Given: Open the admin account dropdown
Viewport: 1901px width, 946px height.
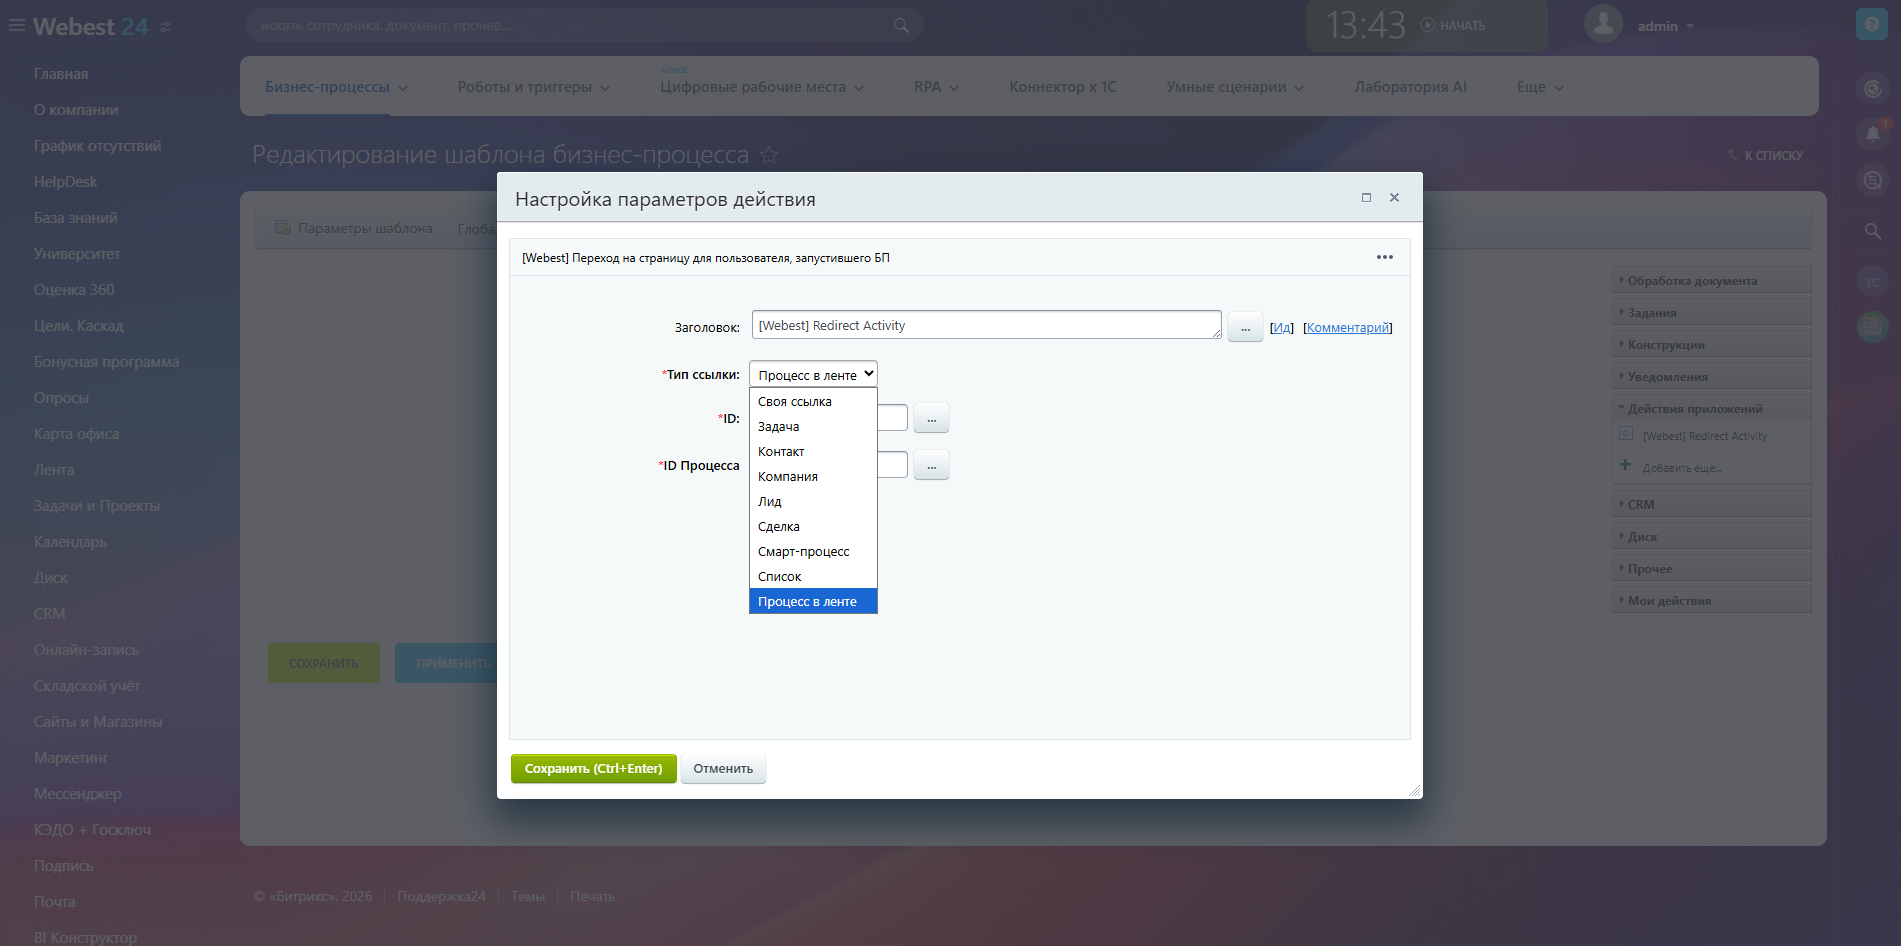Looking at the screenshot, I should point(1659,25).
